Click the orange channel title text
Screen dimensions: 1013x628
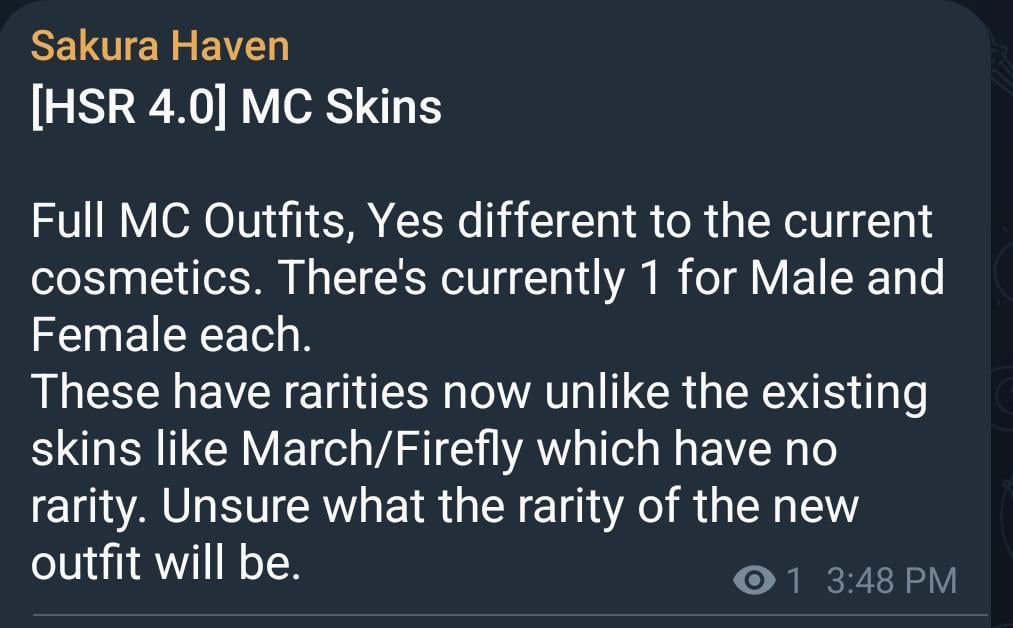tap(158, 44)
